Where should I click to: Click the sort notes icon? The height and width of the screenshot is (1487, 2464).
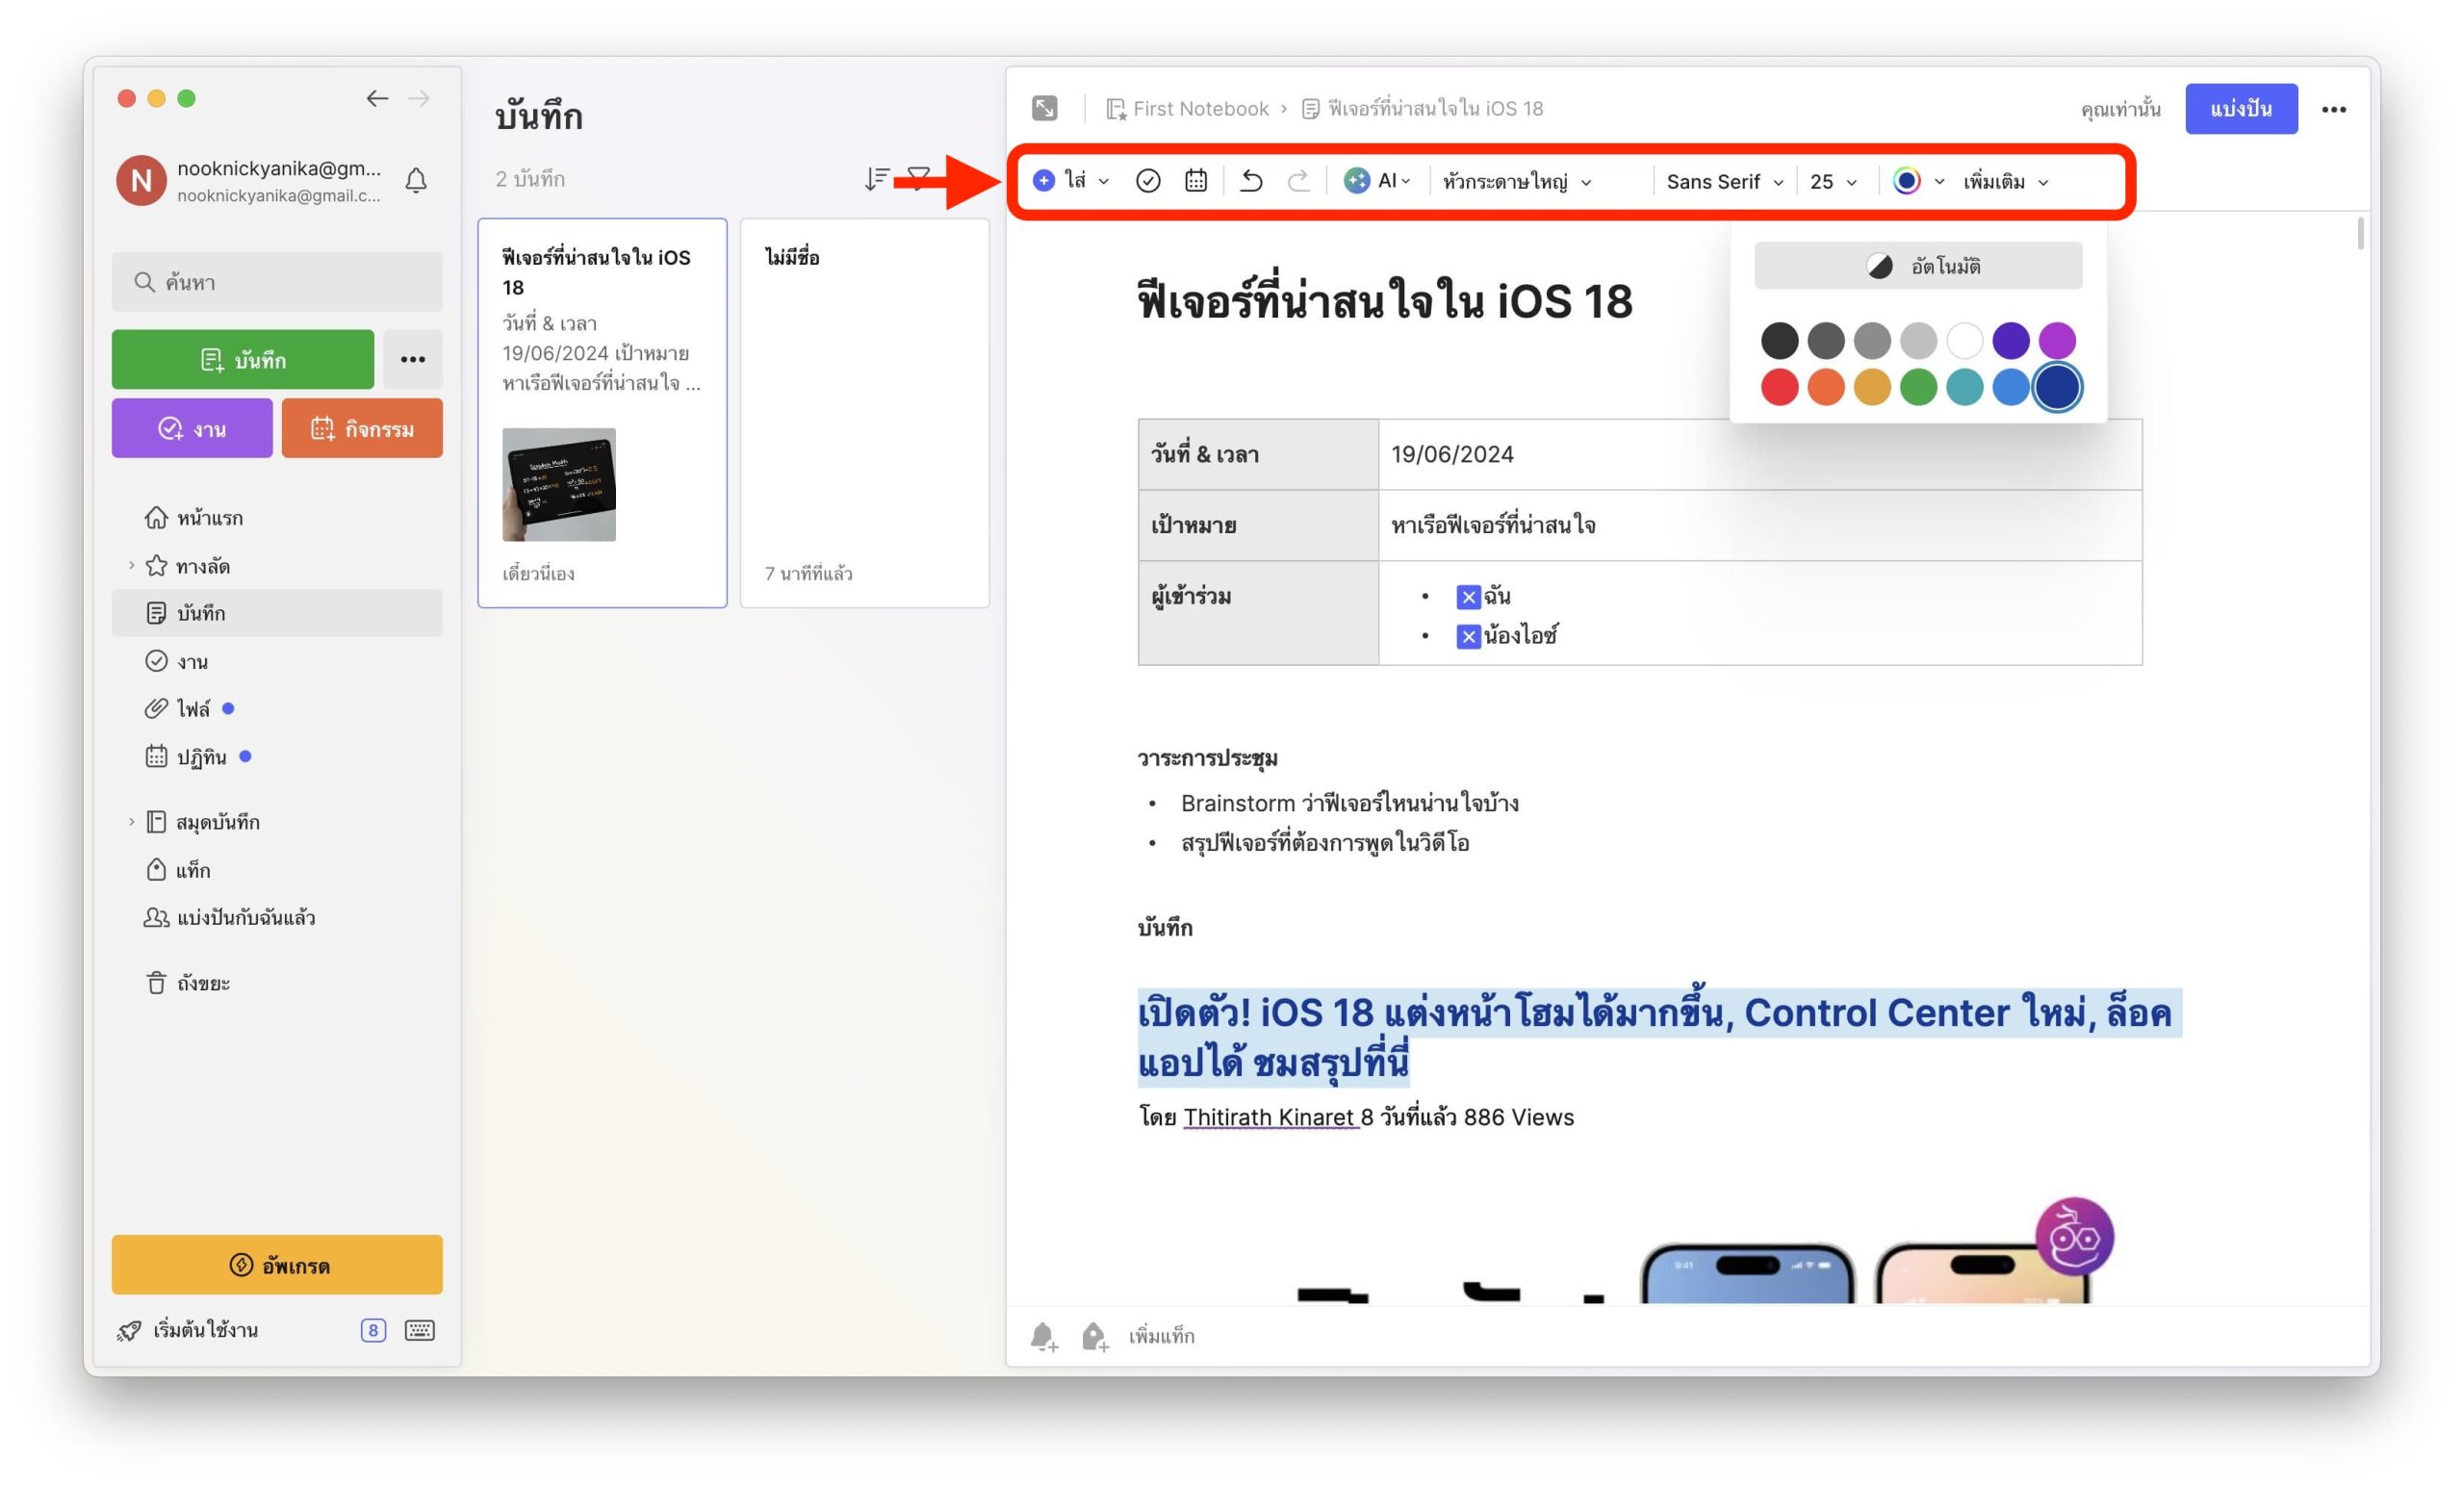pos(876,179)
